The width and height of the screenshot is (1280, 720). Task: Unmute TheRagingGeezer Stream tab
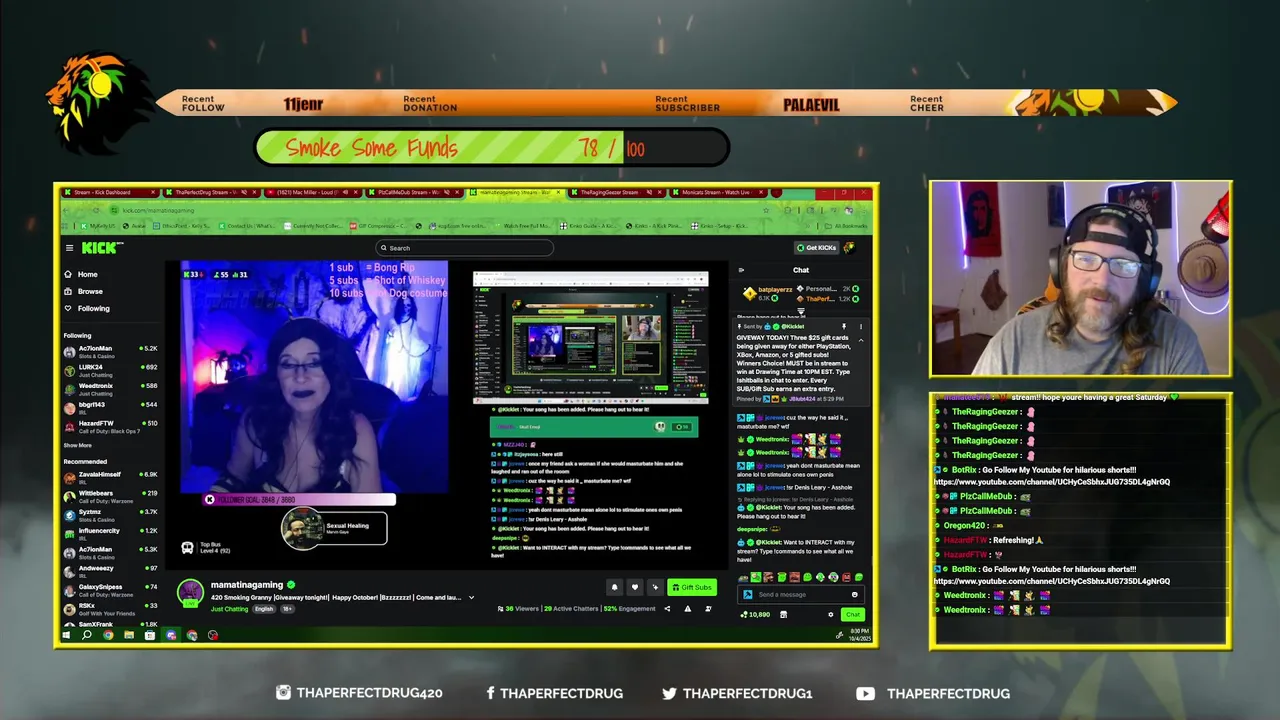[649, 192]
